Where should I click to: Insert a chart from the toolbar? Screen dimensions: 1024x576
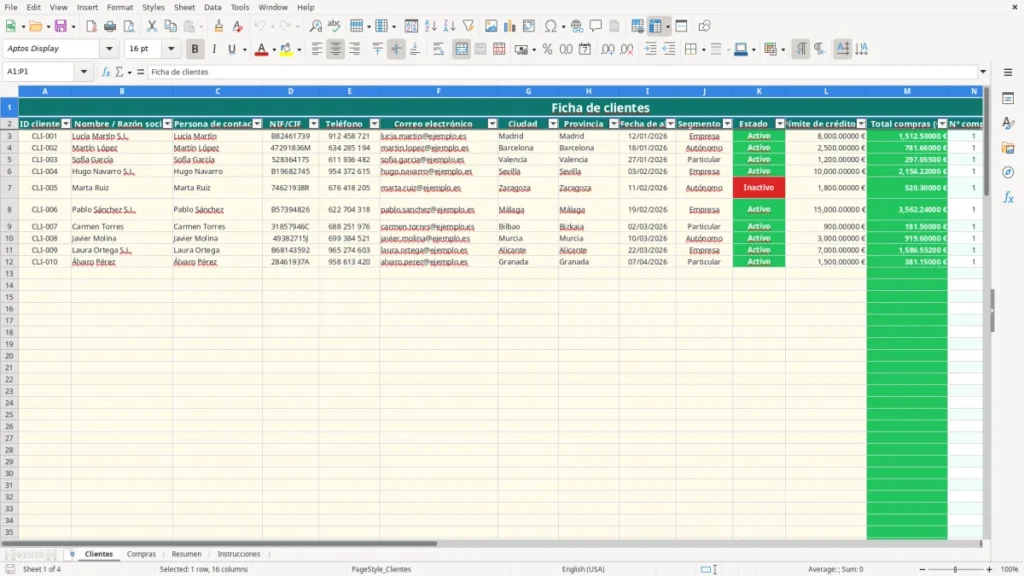coord(510,26)
